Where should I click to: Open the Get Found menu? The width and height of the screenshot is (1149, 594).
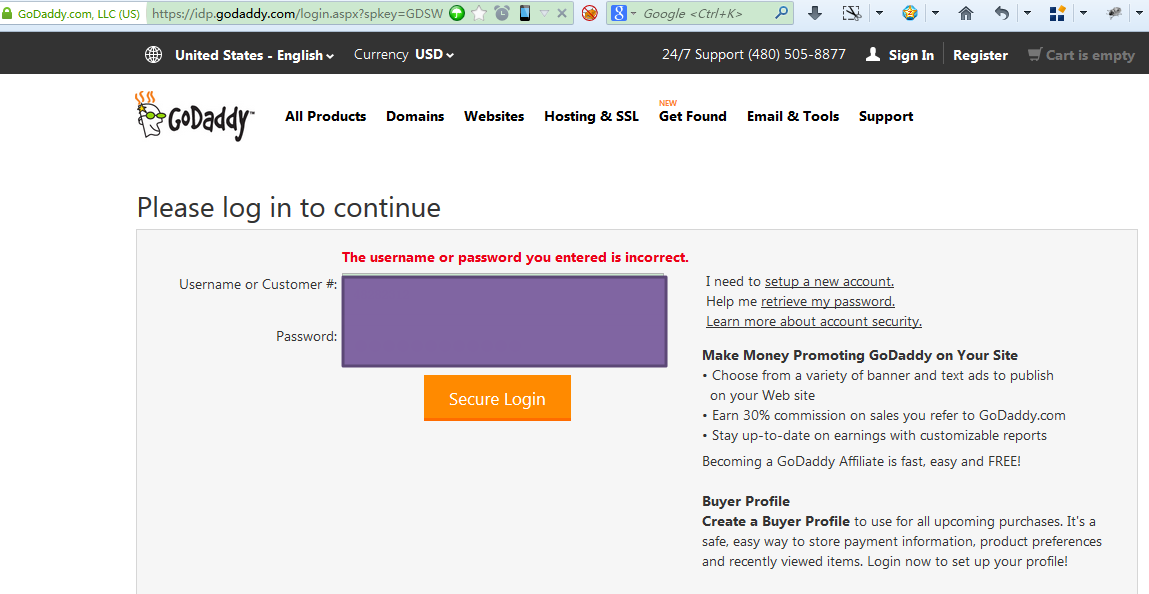click(692, 116)
